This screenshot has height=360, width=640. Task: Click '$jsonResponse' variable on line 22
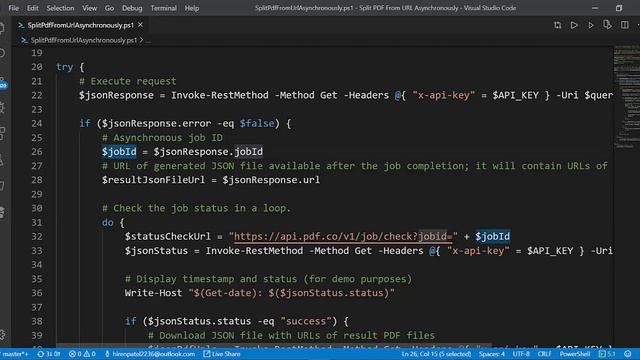click(x=116, y=95)
